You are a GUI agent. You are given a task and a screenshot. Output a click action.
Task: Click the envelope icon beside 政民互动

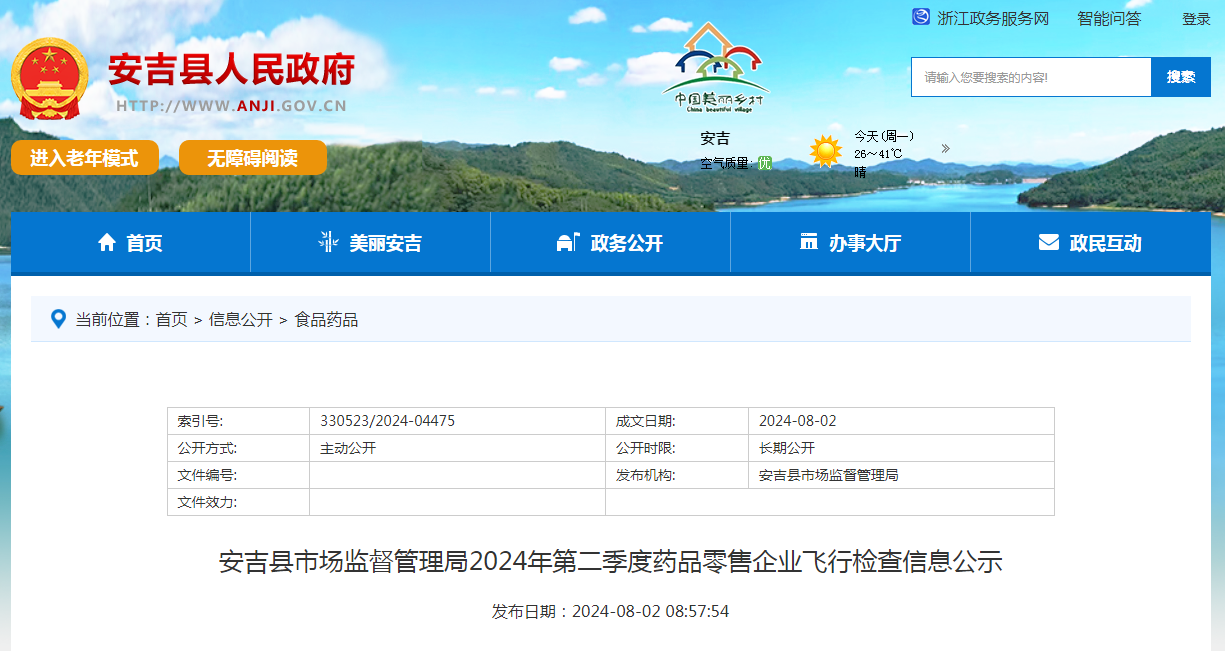1048,242
